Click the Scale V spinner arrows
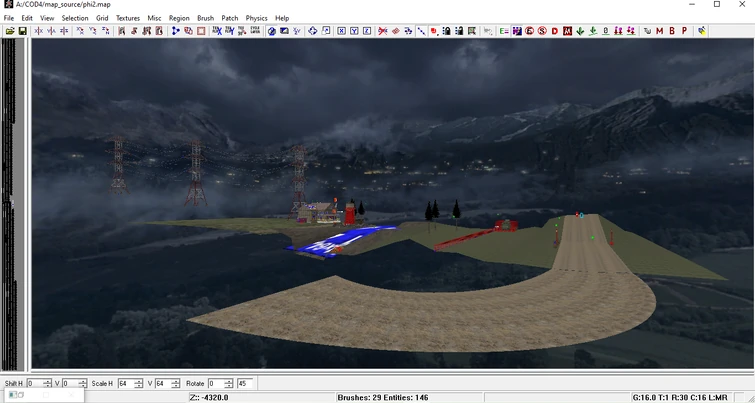This screenshot has width=755, height=403. click(175, 383)
